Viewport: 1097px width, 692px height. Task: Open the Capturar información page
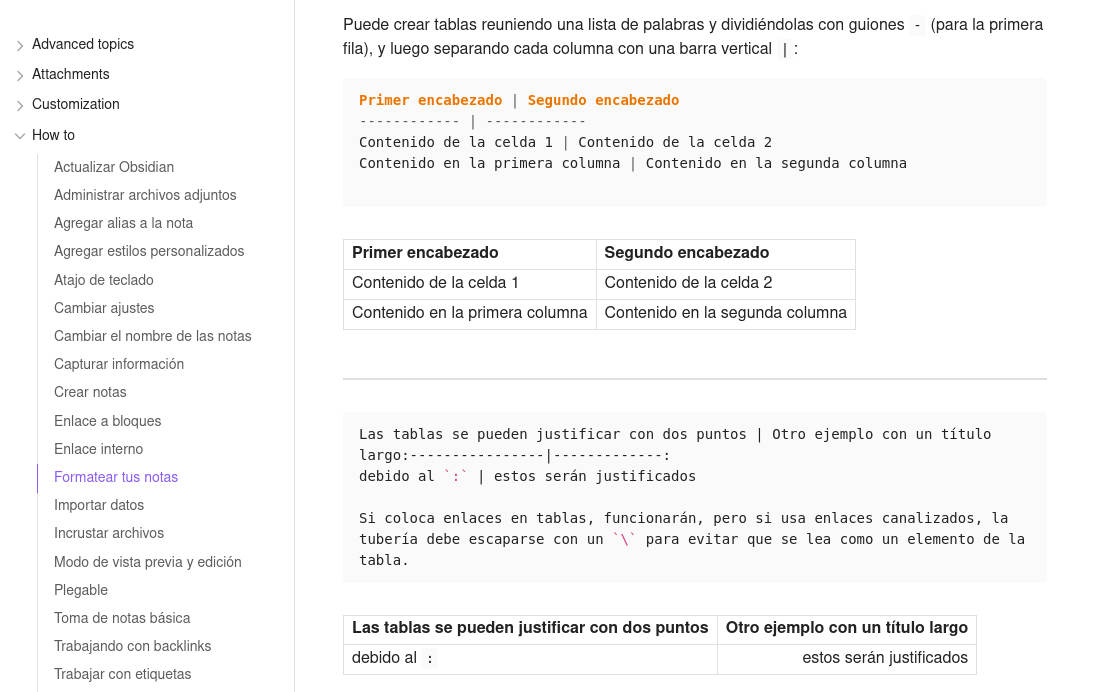(119, 364)
